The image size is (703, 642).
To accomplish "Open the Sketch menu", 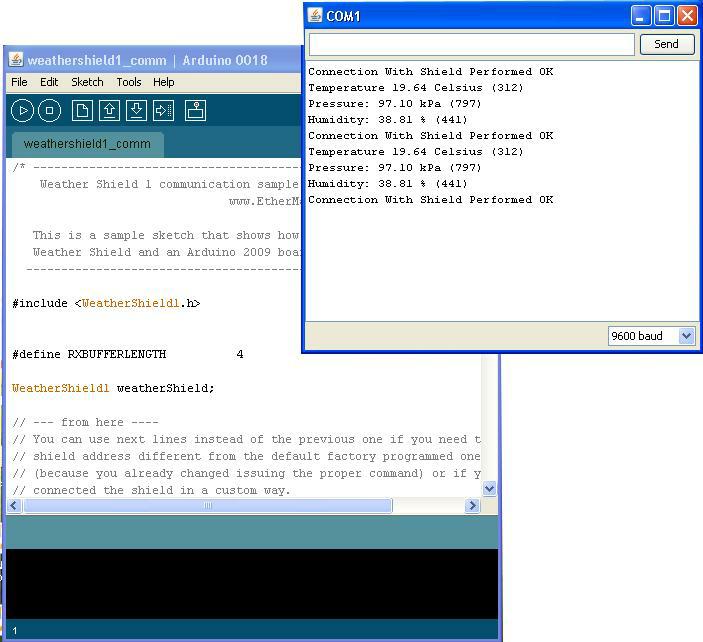I will [87, 82].
